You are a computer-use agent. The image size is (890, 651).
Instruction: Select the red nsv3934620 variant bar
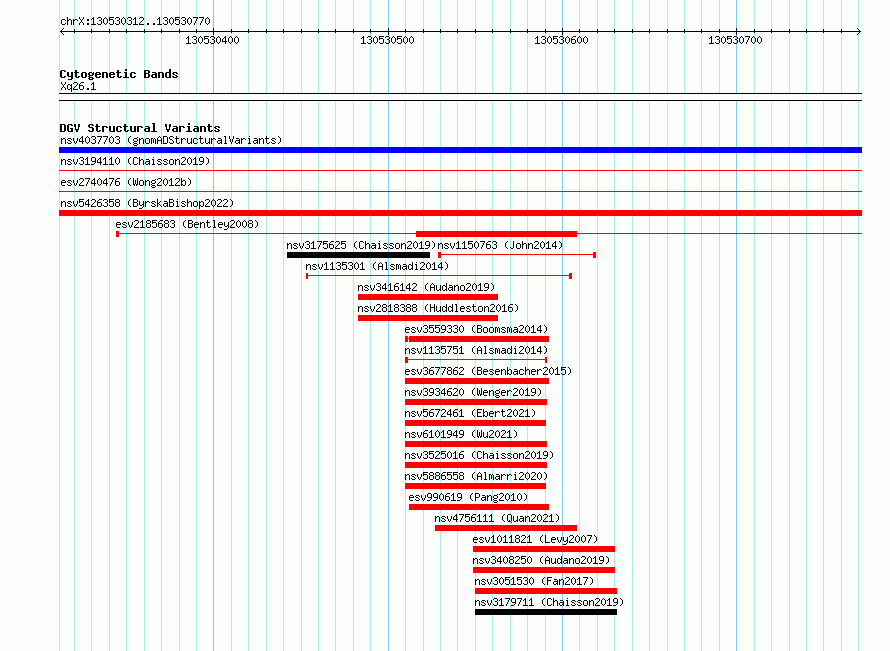coord(476,402)
